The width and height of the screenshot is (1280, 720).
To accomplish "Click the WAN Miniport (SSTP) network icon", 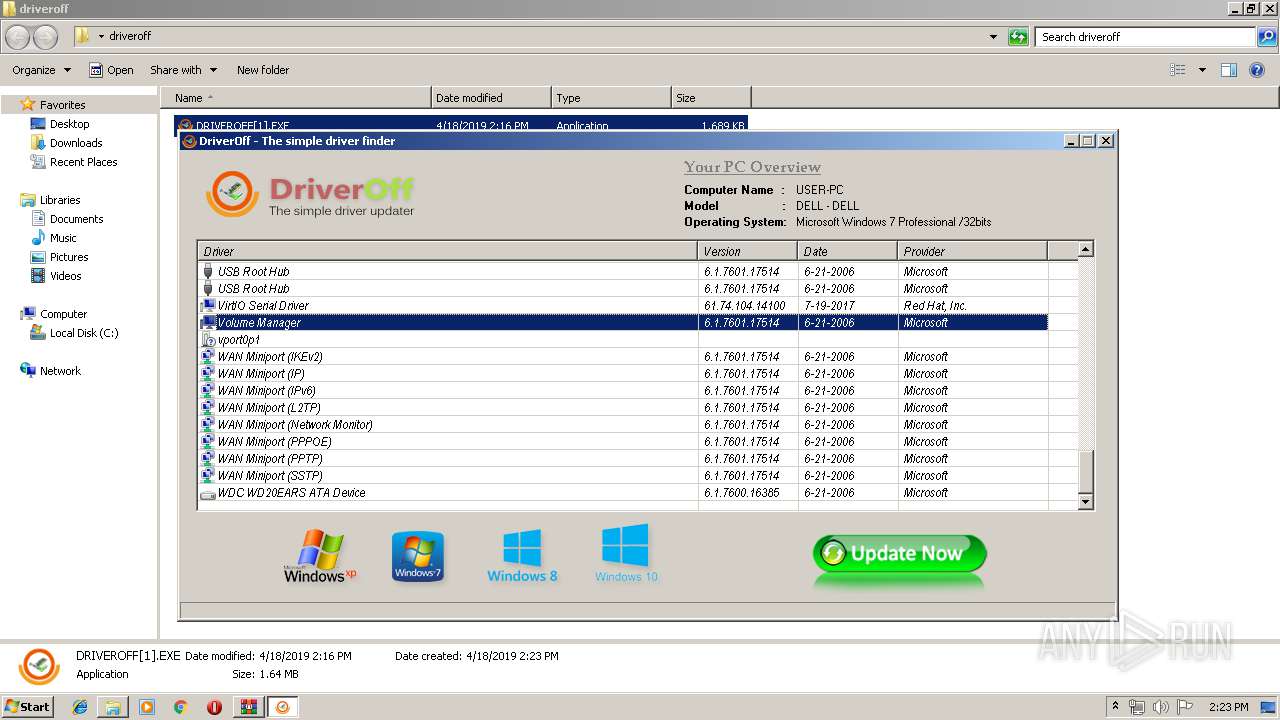I will pyautogui.click(x=208, y=476).
